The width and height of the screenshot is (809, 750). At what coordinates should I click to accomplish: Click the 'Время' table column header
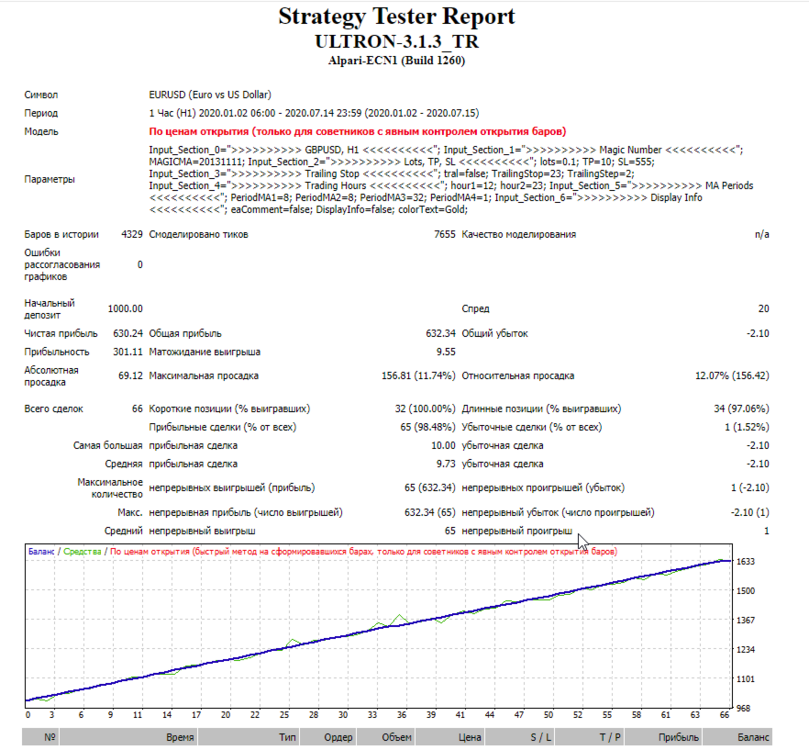tap(180, 738)
